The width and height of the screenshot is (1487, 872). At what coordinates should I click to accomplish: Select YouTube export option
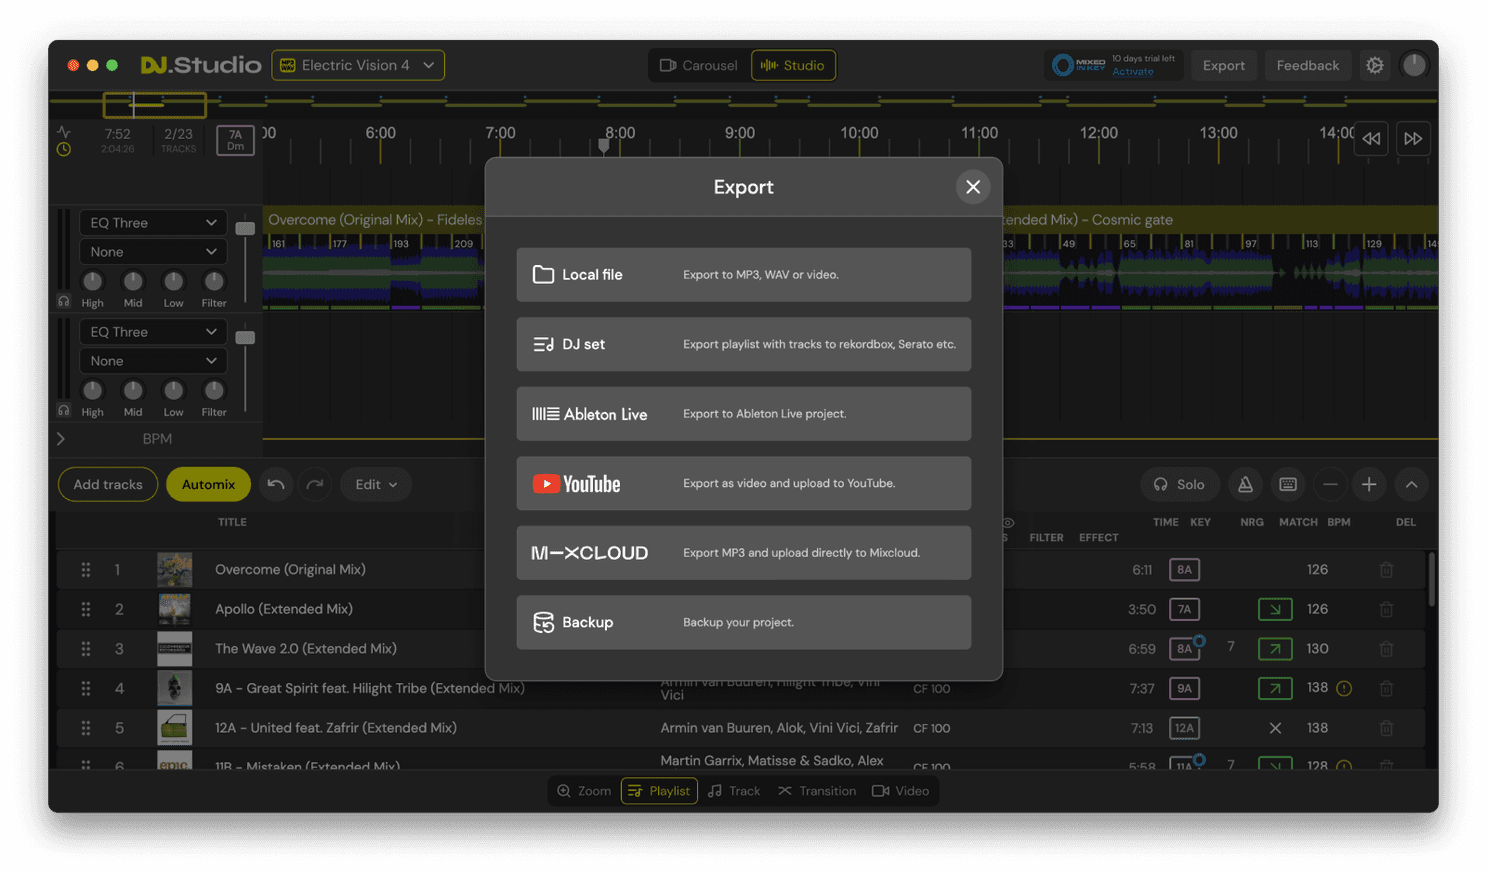(743, 483)
